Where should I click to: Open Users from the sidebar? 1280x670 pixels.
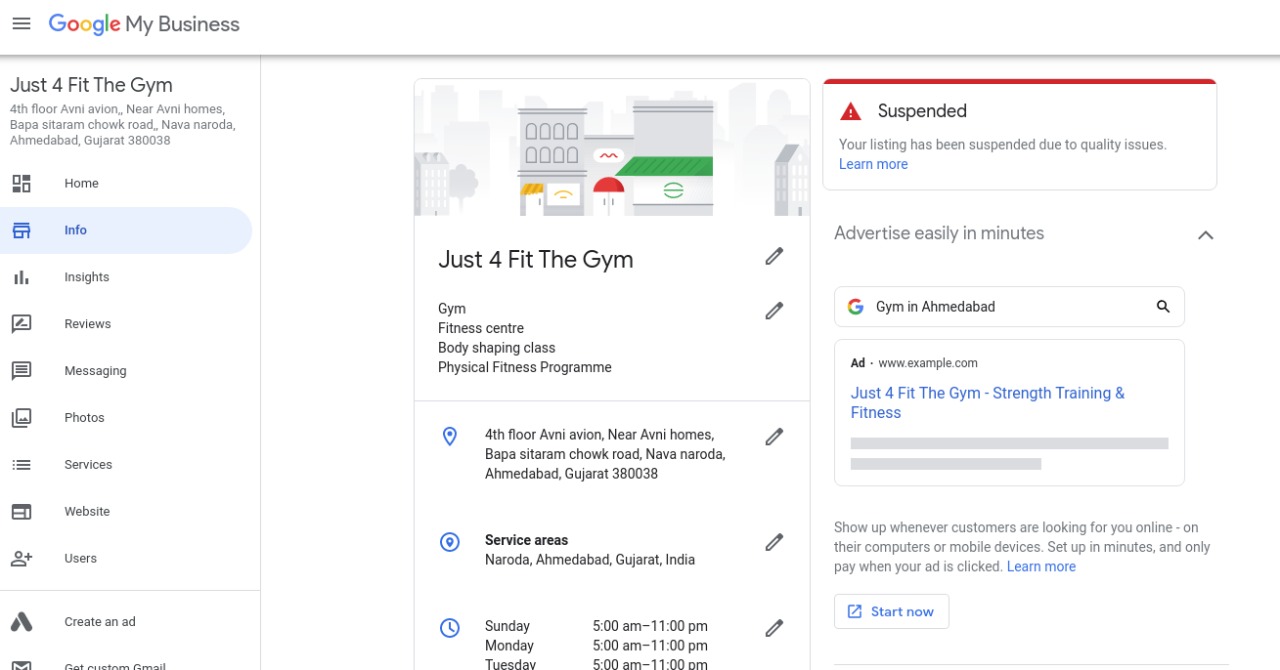click(126, 559)
